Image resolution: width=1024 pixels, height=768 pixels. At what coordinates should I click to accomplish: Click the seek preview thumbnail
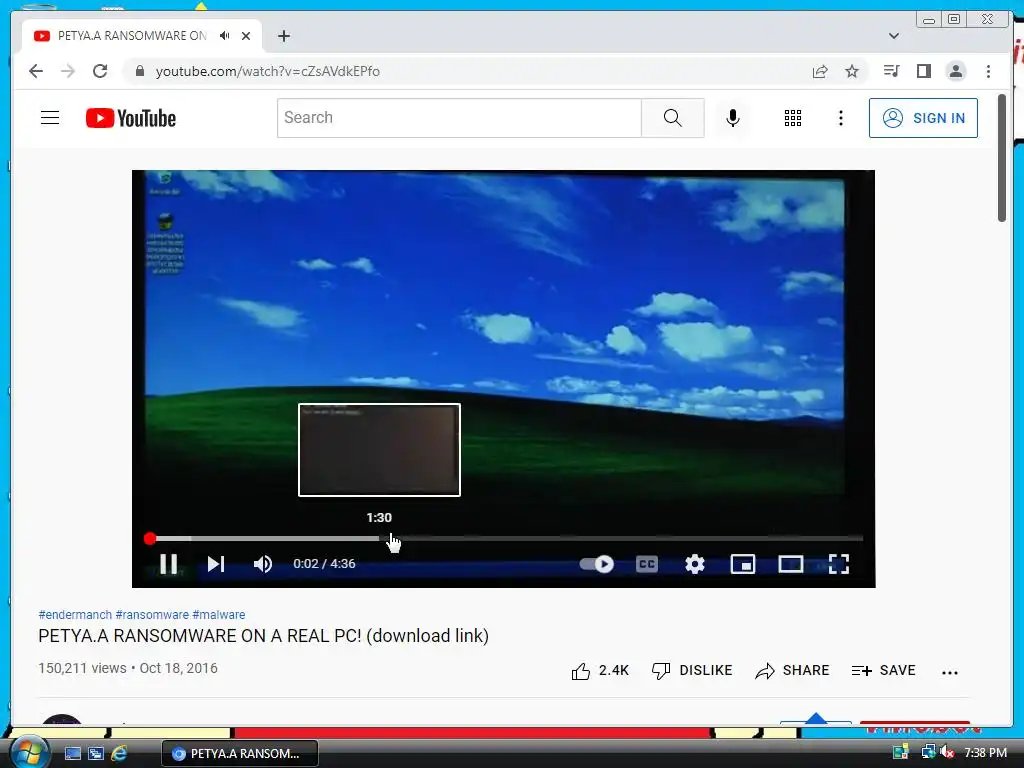coord(379,450)
